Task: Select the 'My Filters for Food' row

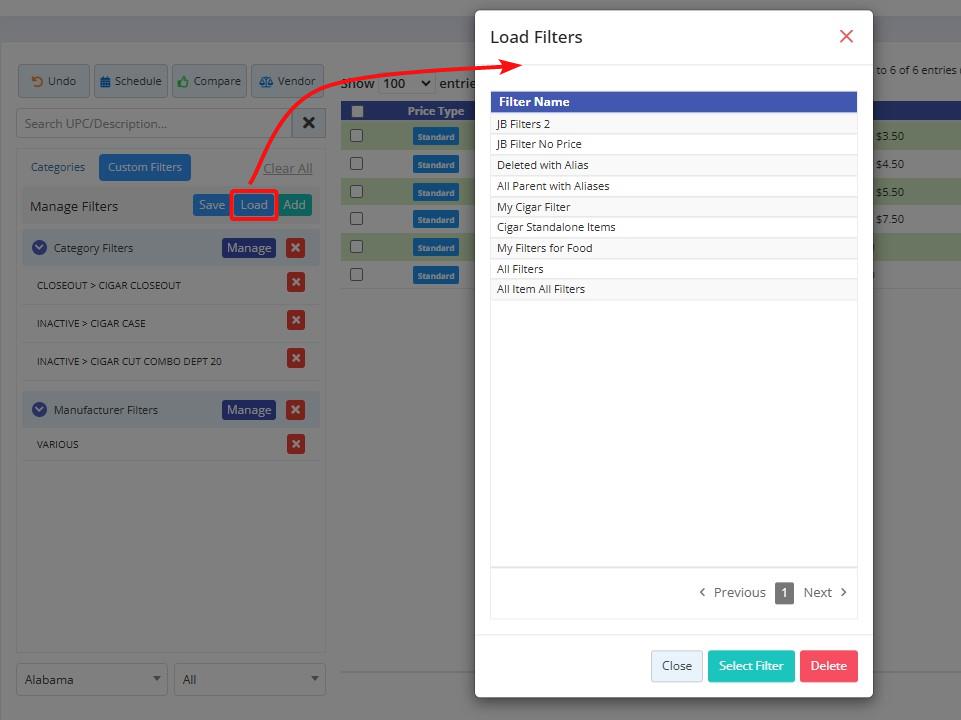Action: coord(674,248)
